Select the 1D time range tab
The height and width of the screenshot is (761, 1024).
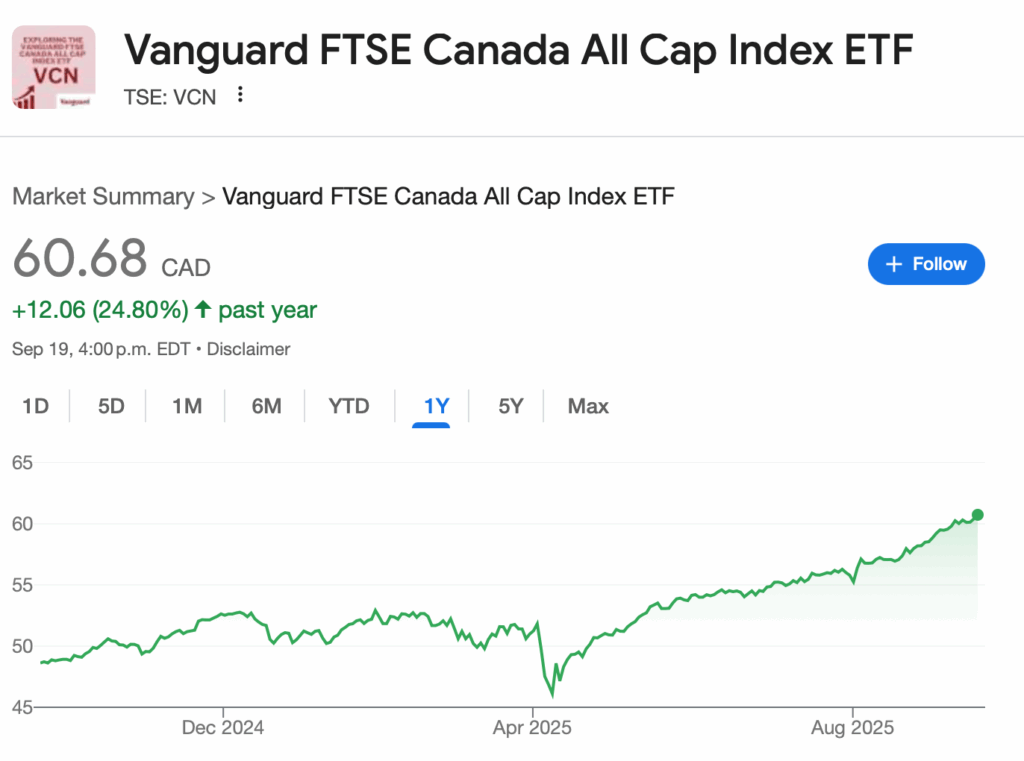click(x=36, y=406)
